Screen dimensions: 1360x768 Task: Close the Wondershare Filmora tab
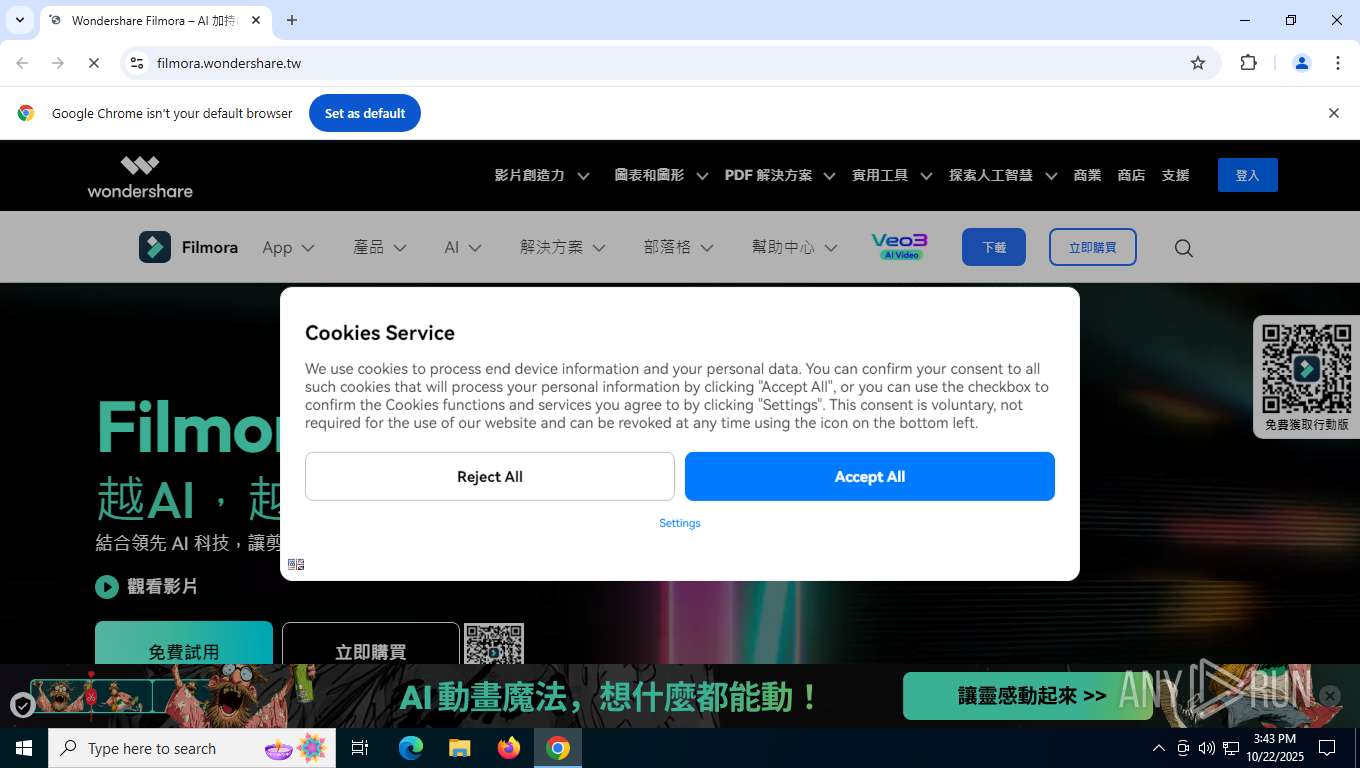click(x=256, y=20)
